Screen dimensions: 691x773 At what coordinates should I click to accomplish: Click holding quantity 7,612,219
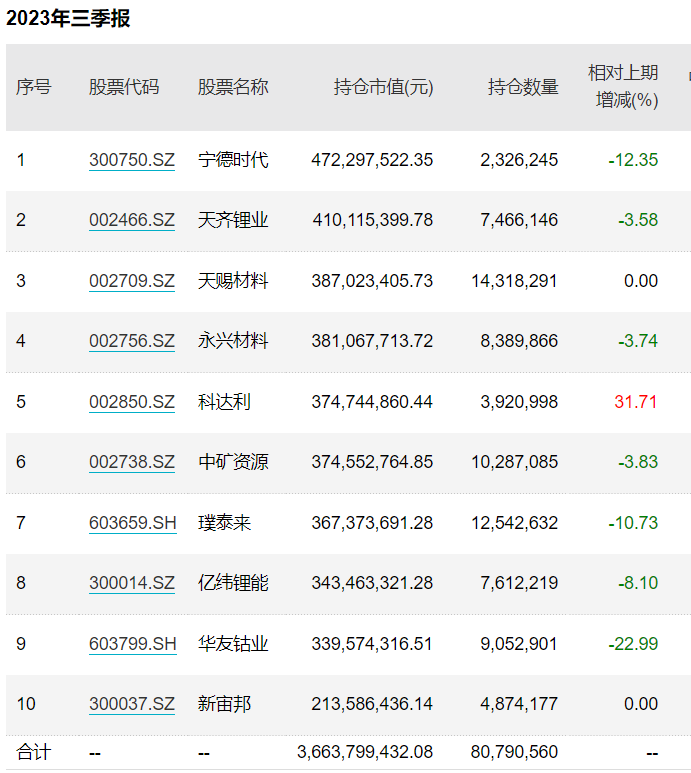[x=519, y=583]
